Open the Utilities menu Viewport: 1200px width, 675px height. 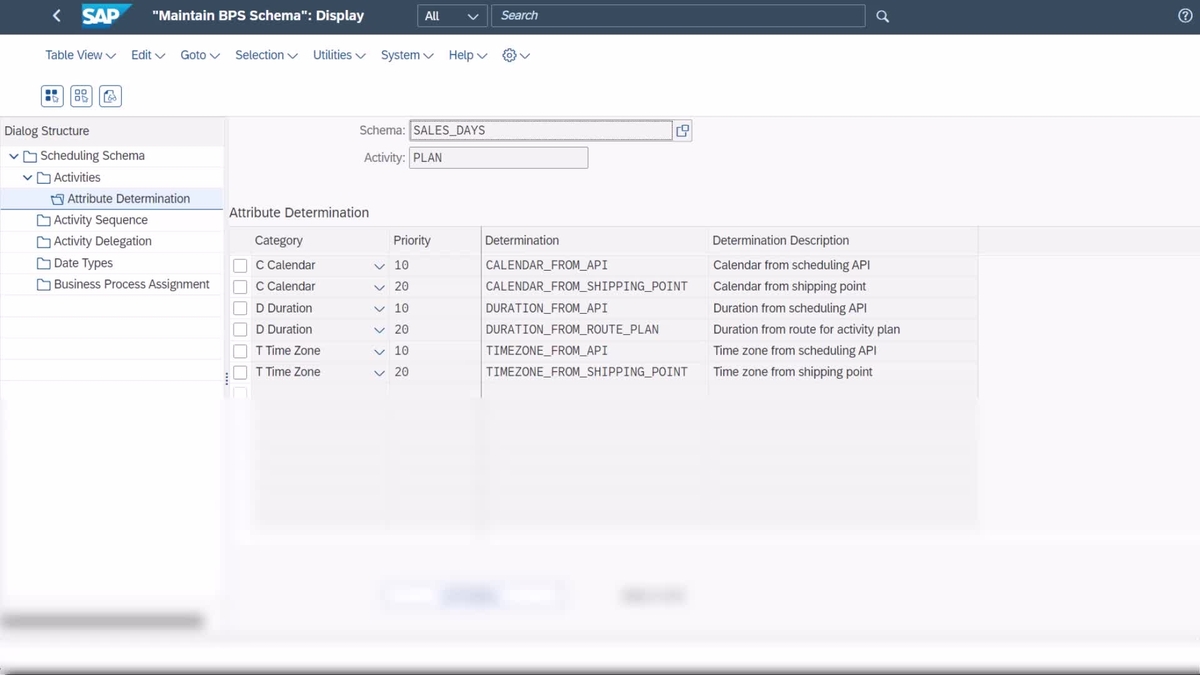point(333,56)
